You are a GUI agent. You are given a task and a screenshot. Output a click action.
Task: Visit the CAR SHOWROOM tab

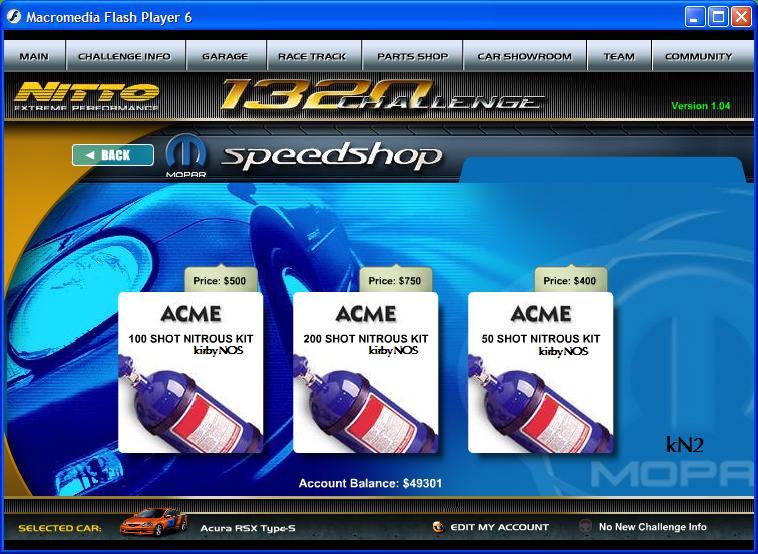[x=525, y=56]
